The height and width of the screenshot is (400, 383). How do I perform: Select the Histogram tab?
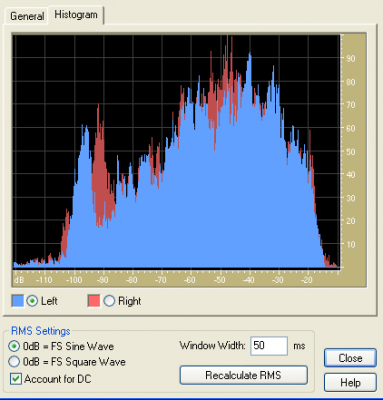coord(76,15)
